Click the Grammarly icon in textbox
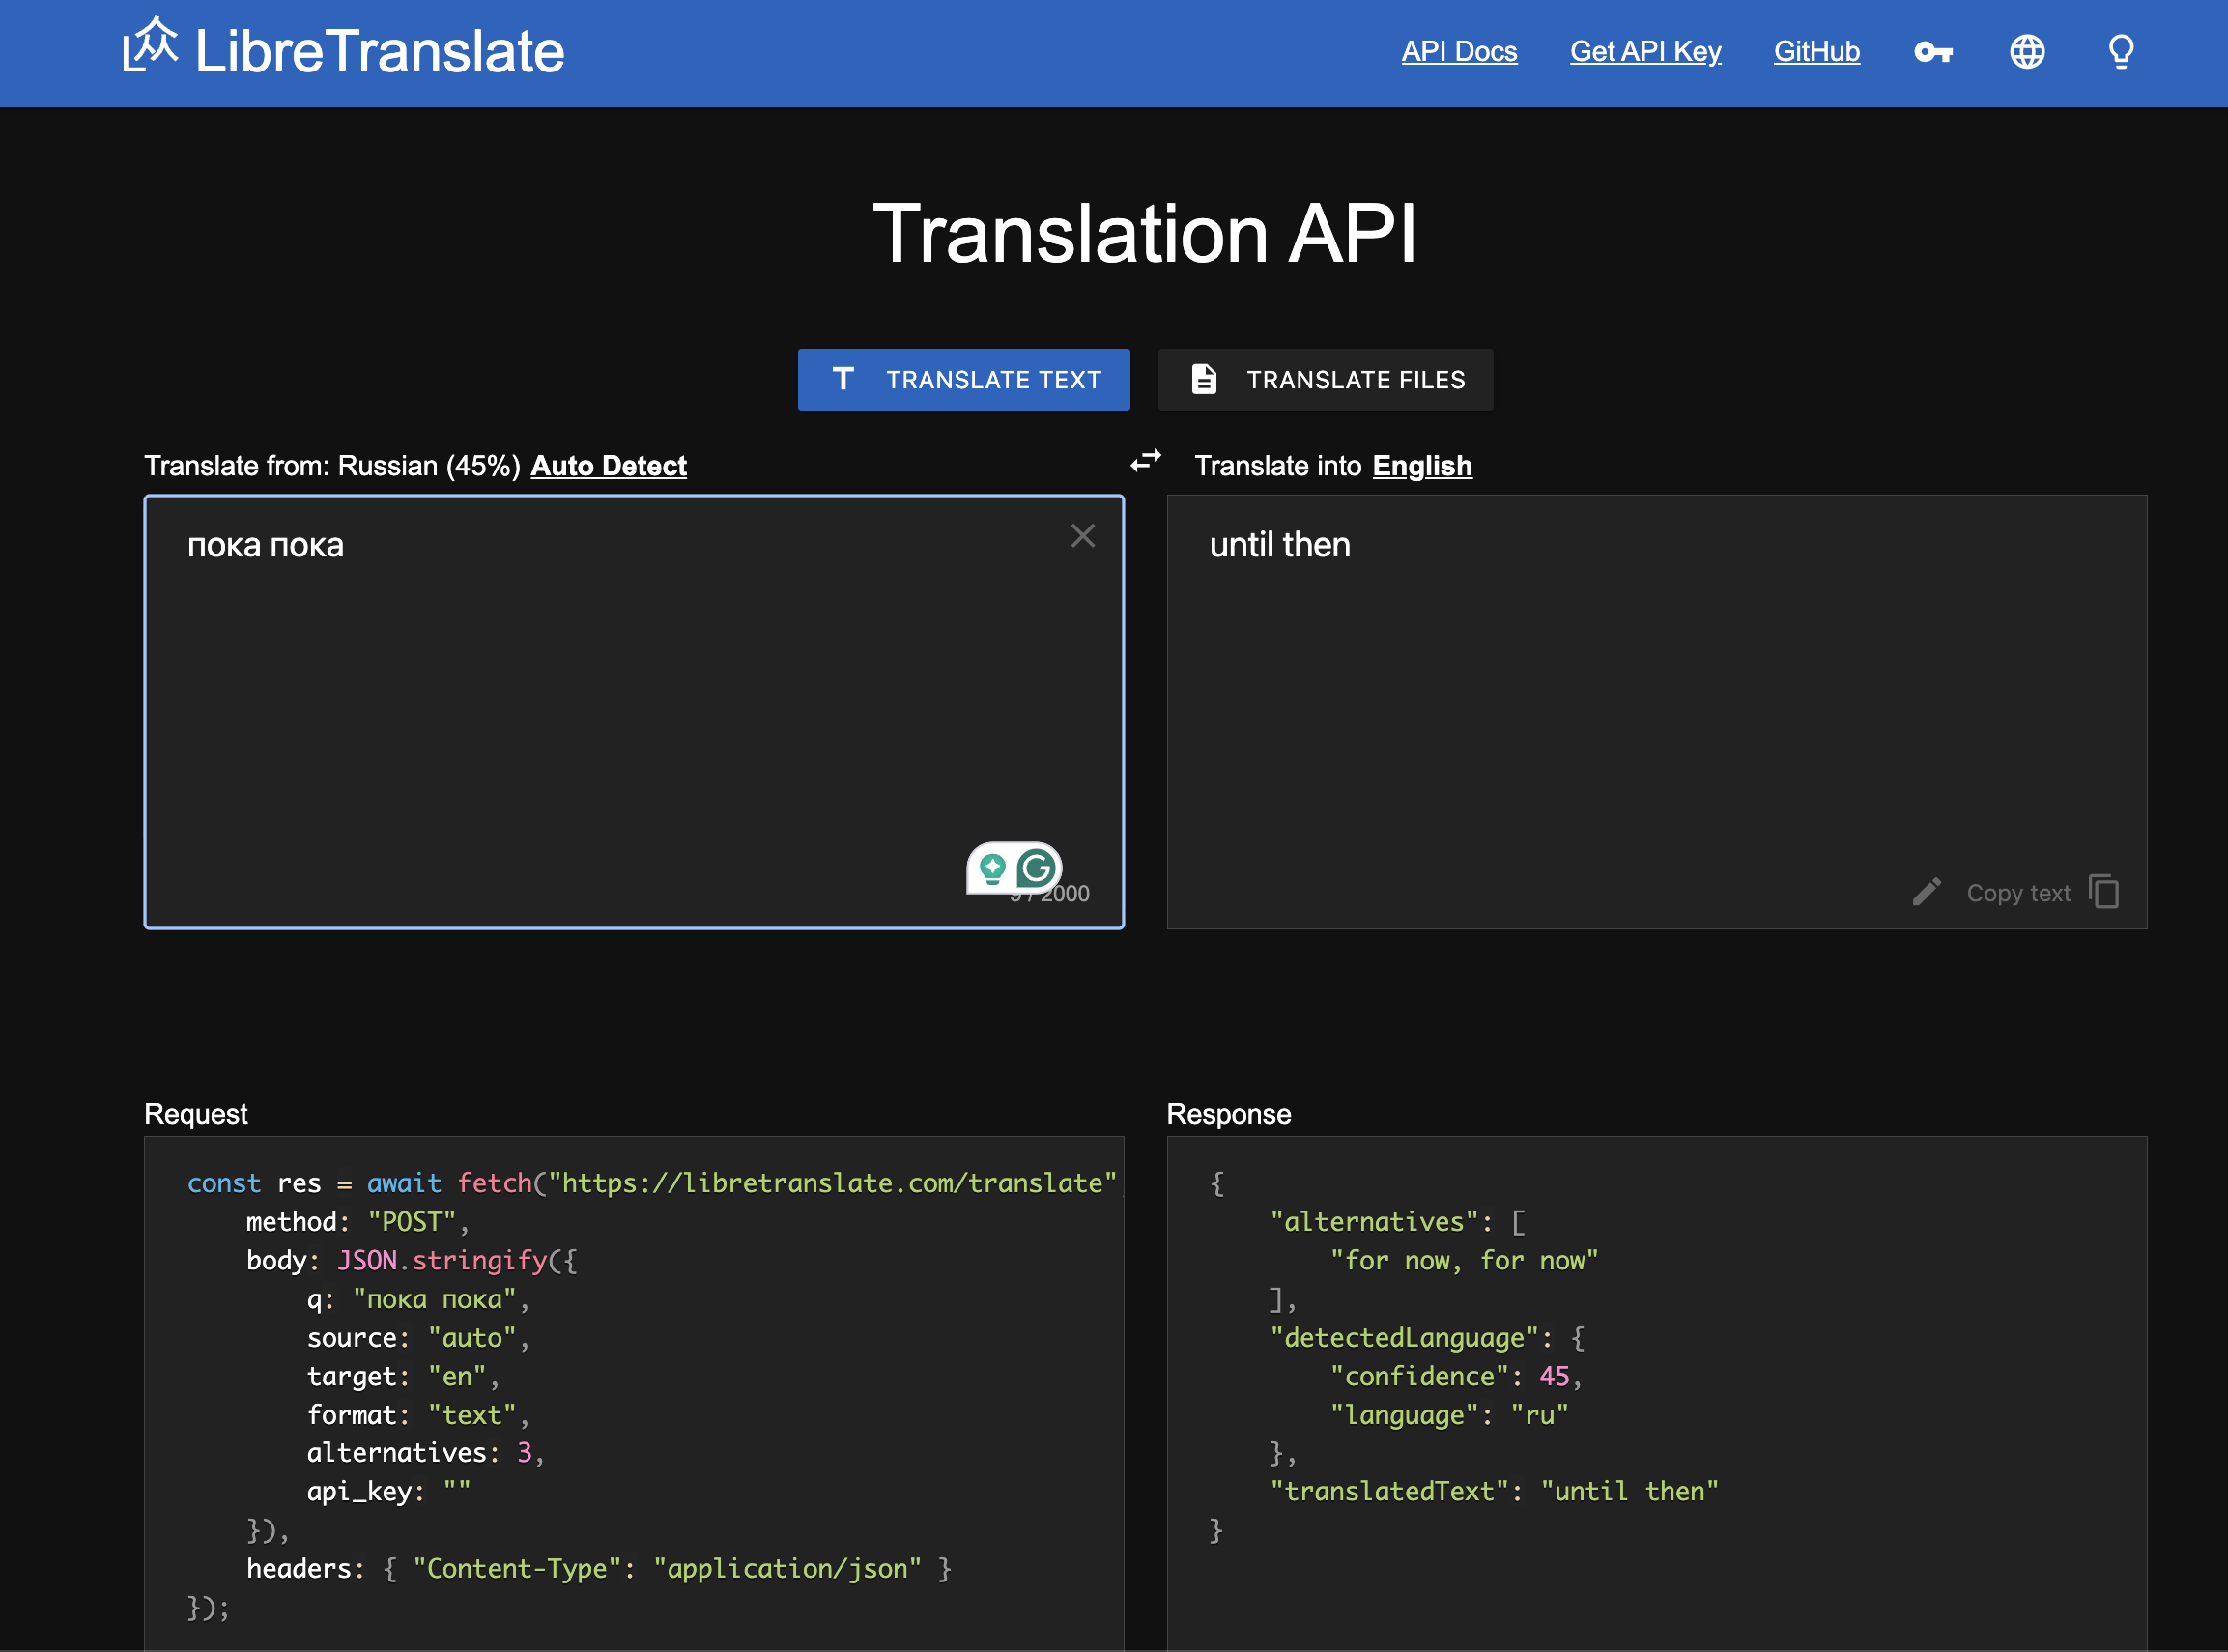2228x1652 pixels. tap(1036, 868)
